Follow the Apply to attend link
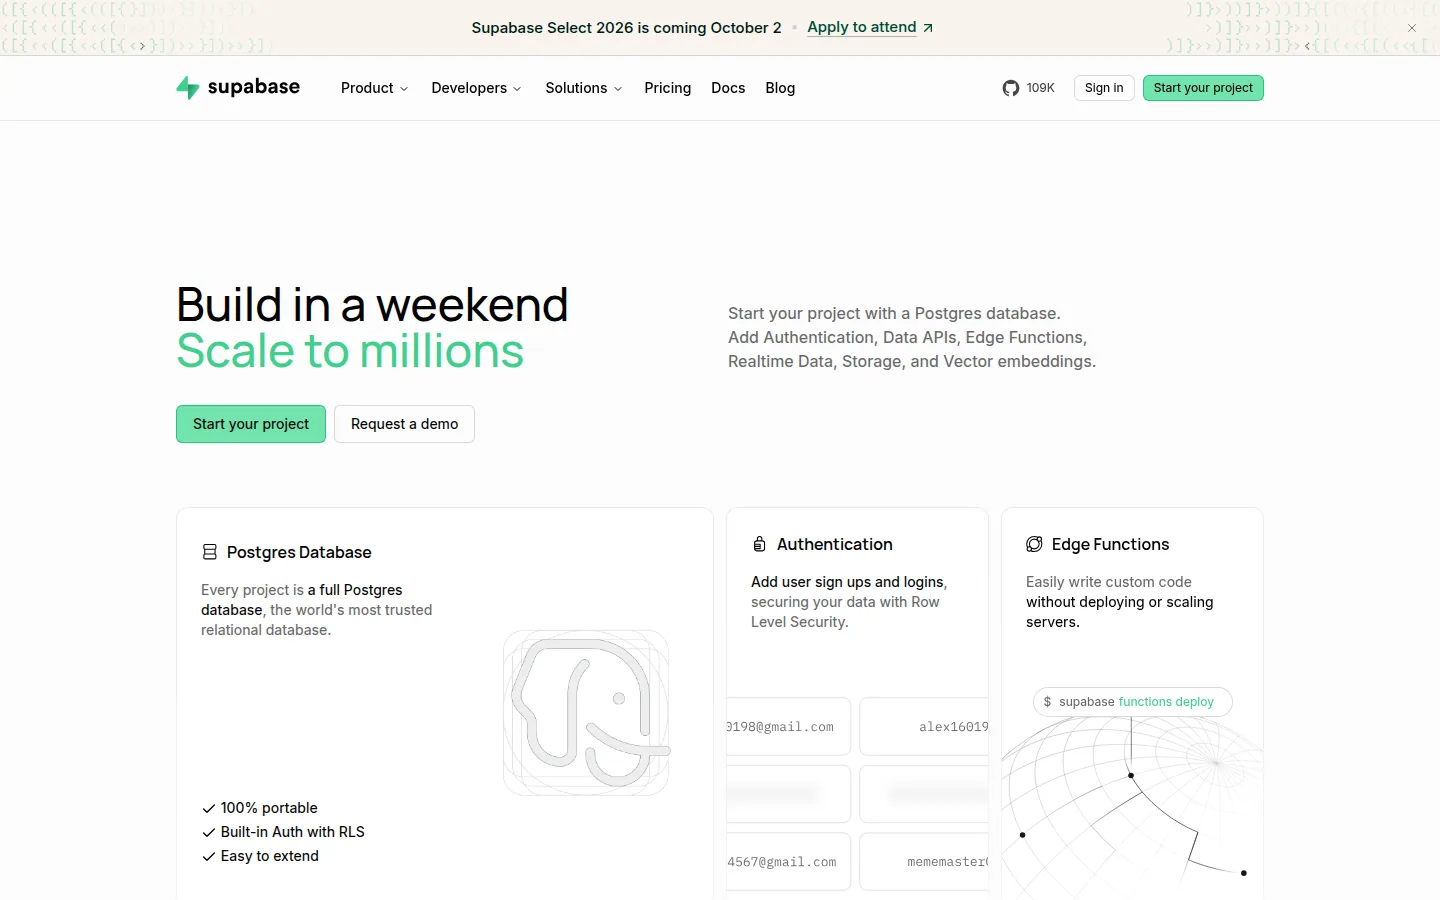Screen dimensions: 1440x900 (862, 27)
